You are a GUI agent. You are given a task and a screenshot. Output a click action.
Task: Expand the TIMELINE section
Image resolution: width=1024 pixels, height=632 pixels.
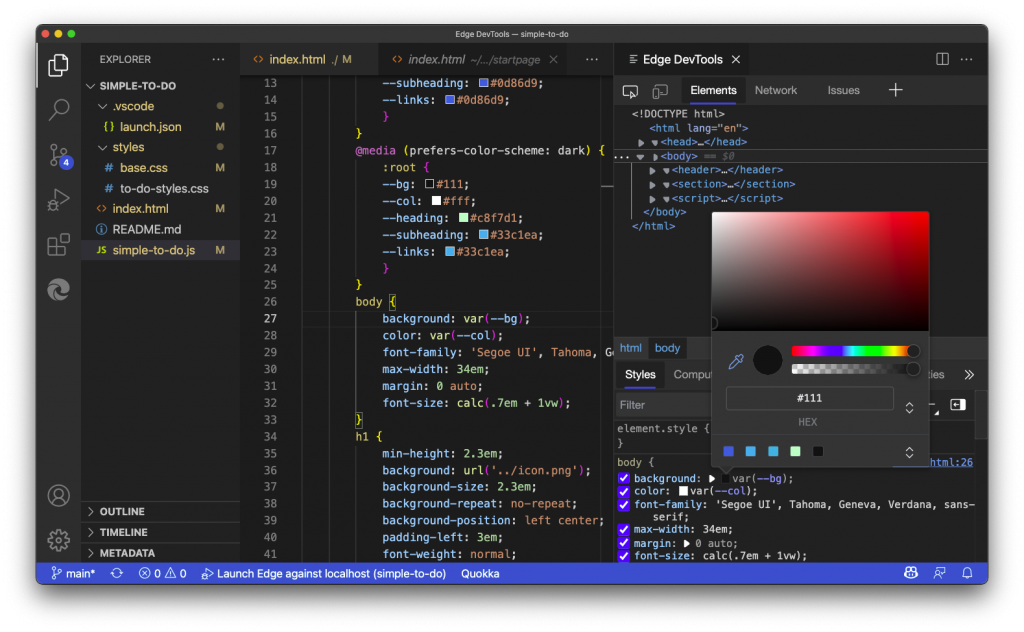[91, 532]
